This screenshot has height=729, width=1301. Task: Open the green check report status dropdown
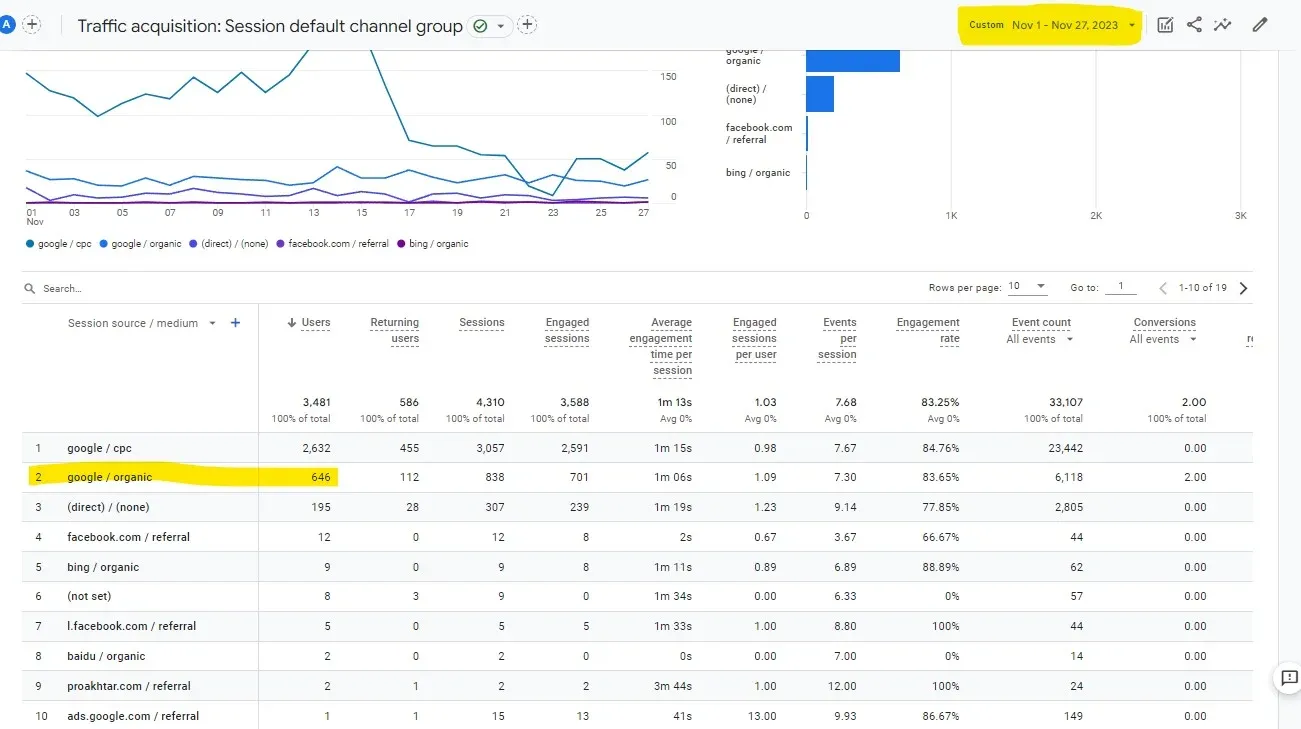click(490, 26)
